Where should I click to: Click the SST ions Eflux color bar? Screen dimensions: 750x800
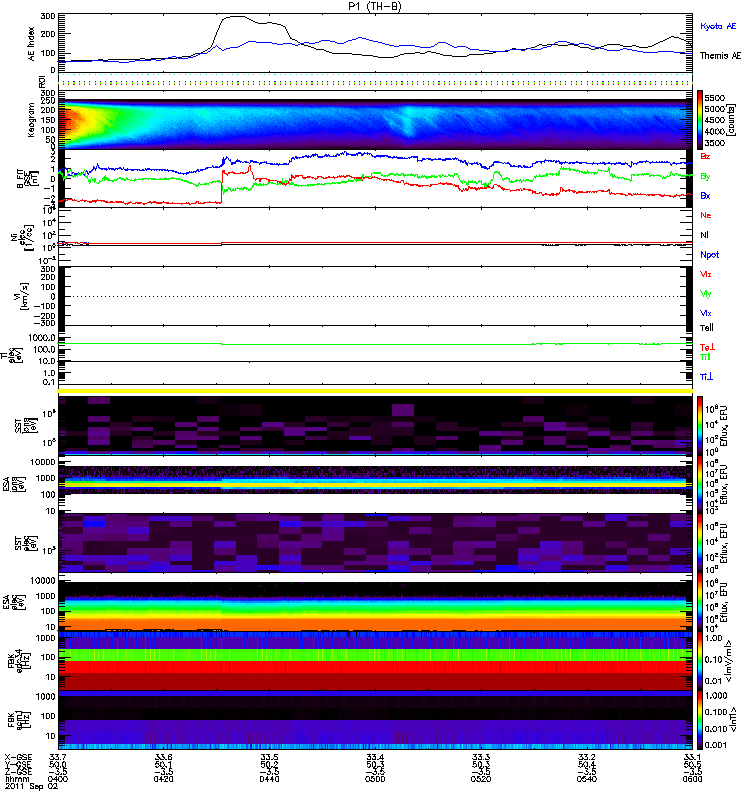click(700, 425)
